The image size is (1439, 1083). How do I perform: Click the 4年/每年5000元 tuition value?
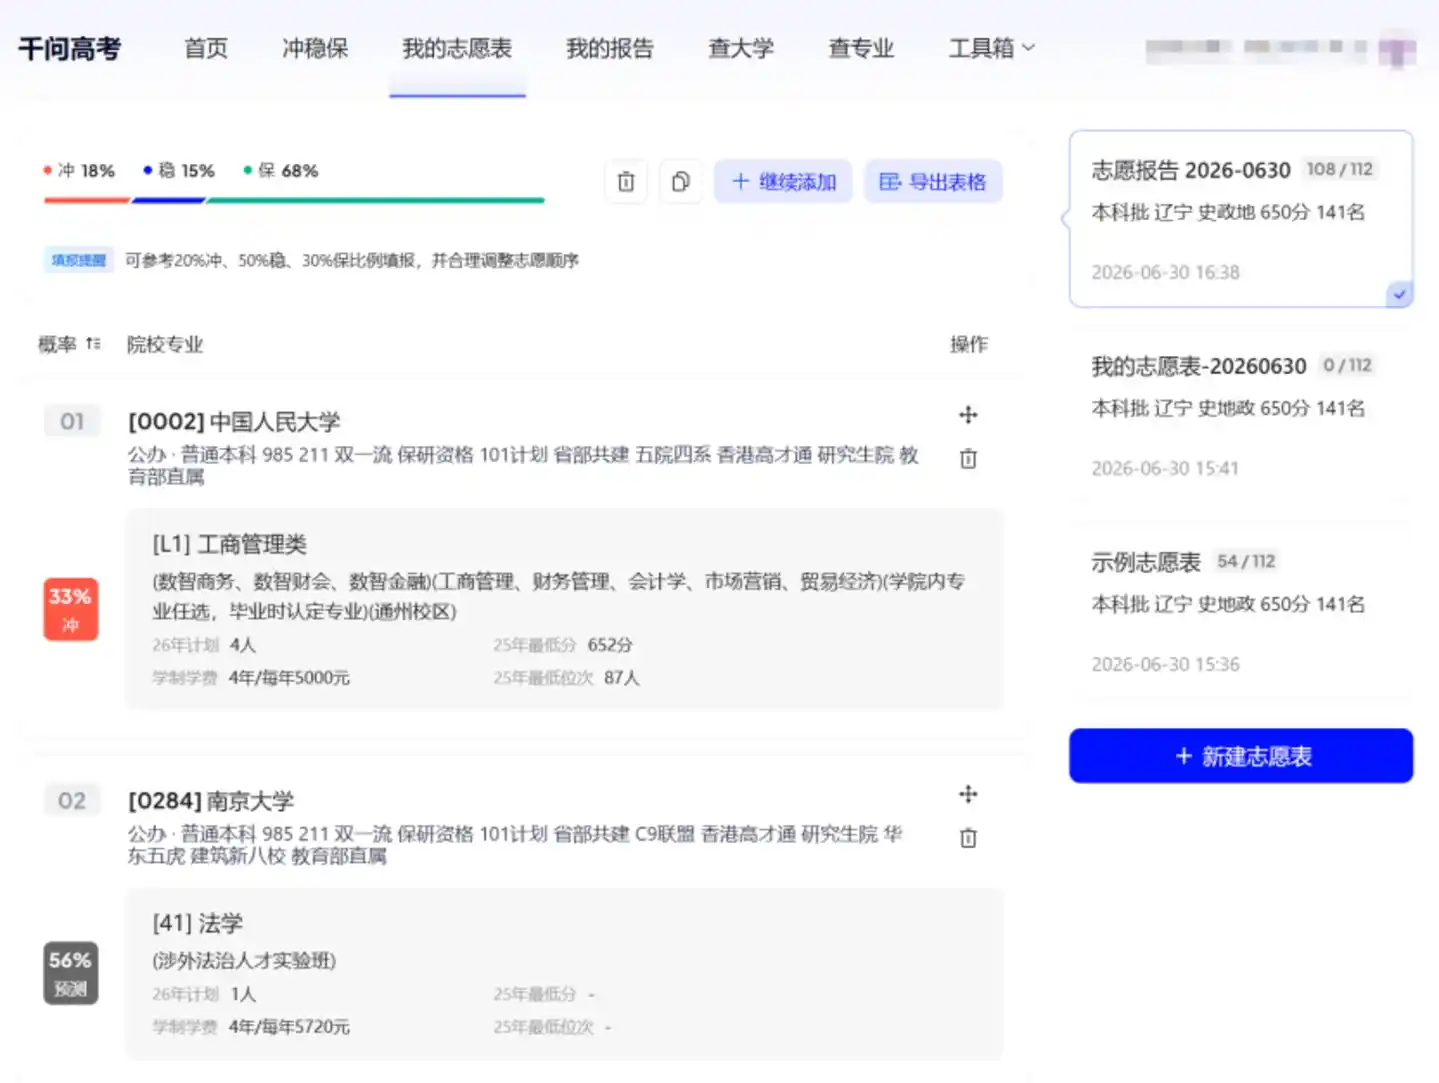(289, 678)
